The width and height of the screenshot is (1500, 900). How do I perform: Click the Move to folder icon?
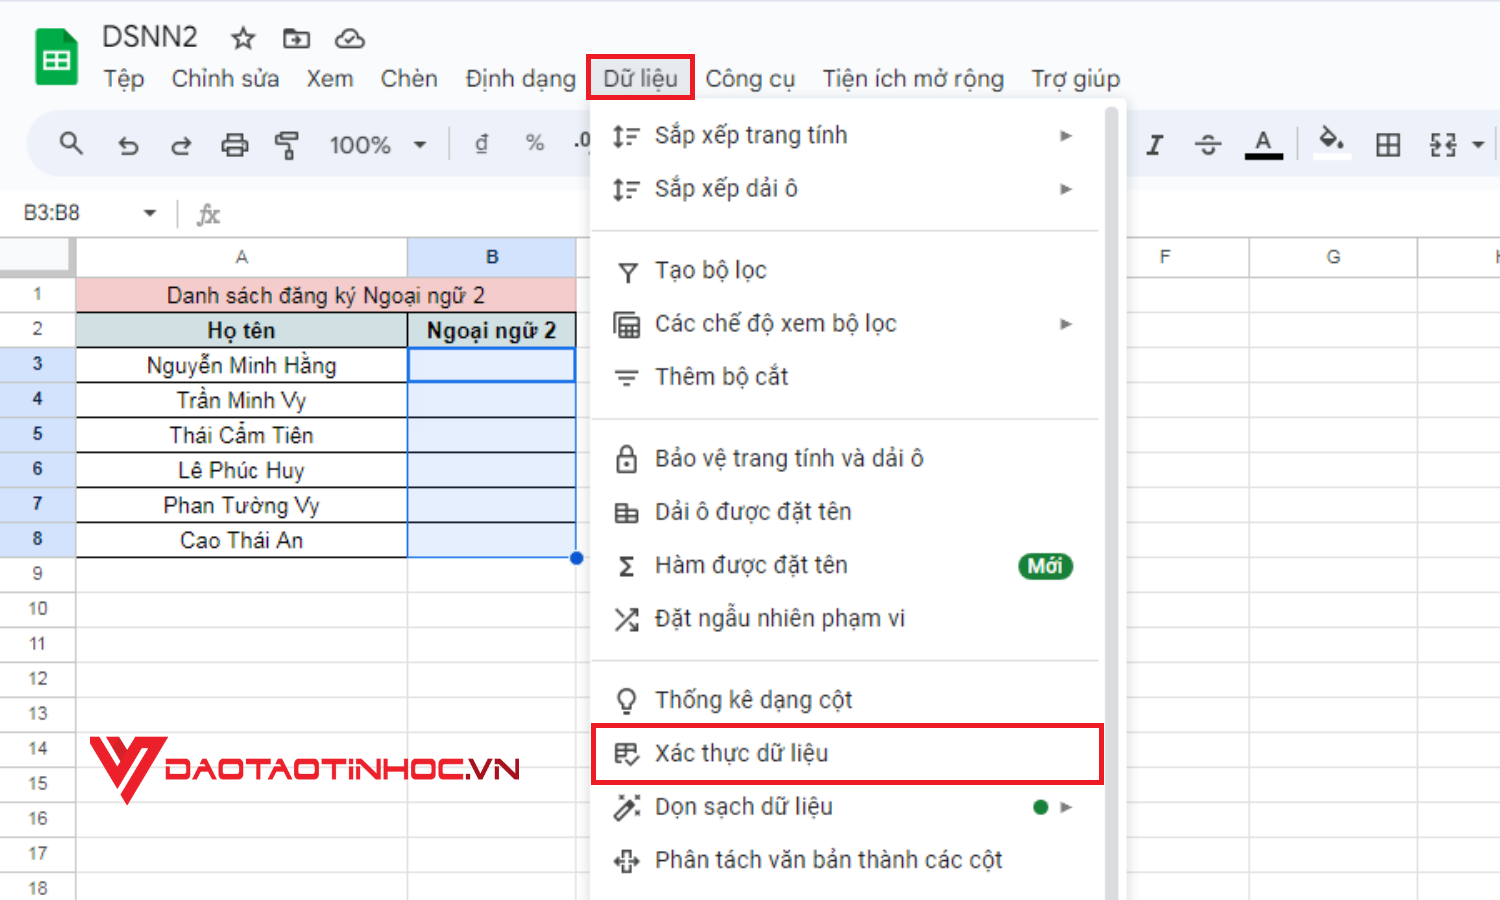point(296,39)
